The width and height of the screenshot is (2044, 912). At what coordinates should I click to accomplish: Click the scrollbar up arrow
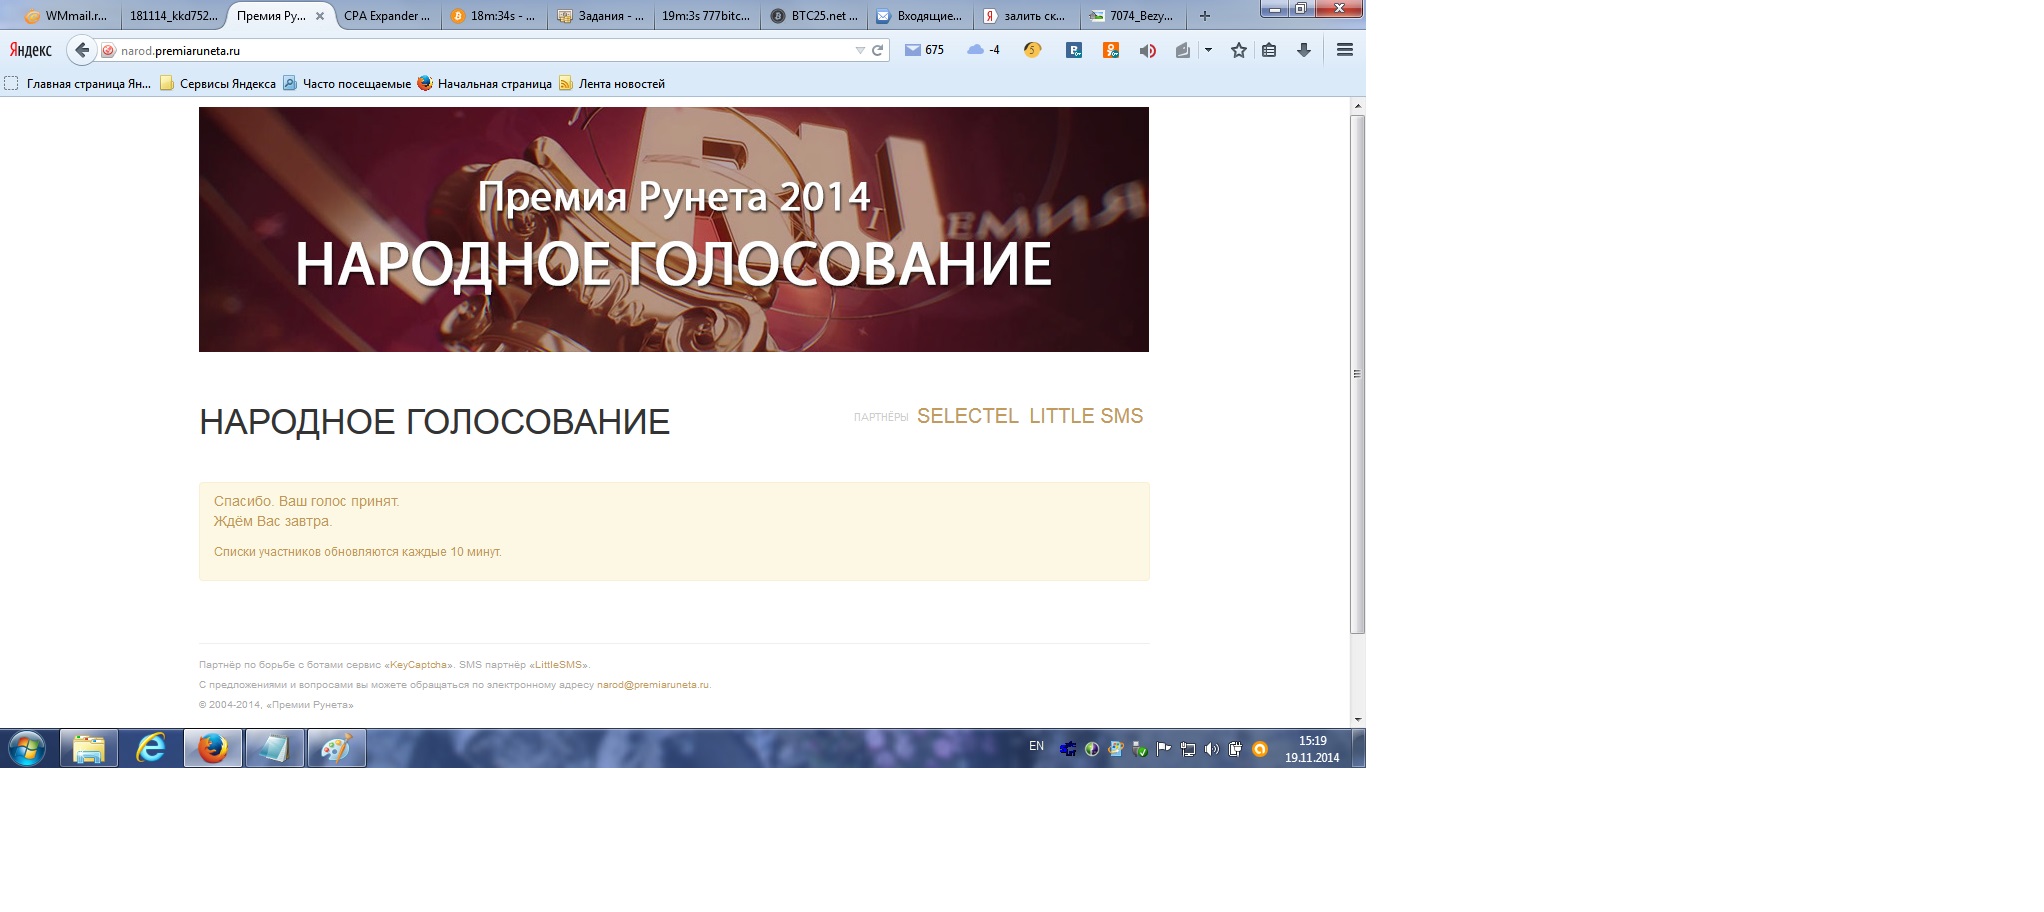[1357, 106]
